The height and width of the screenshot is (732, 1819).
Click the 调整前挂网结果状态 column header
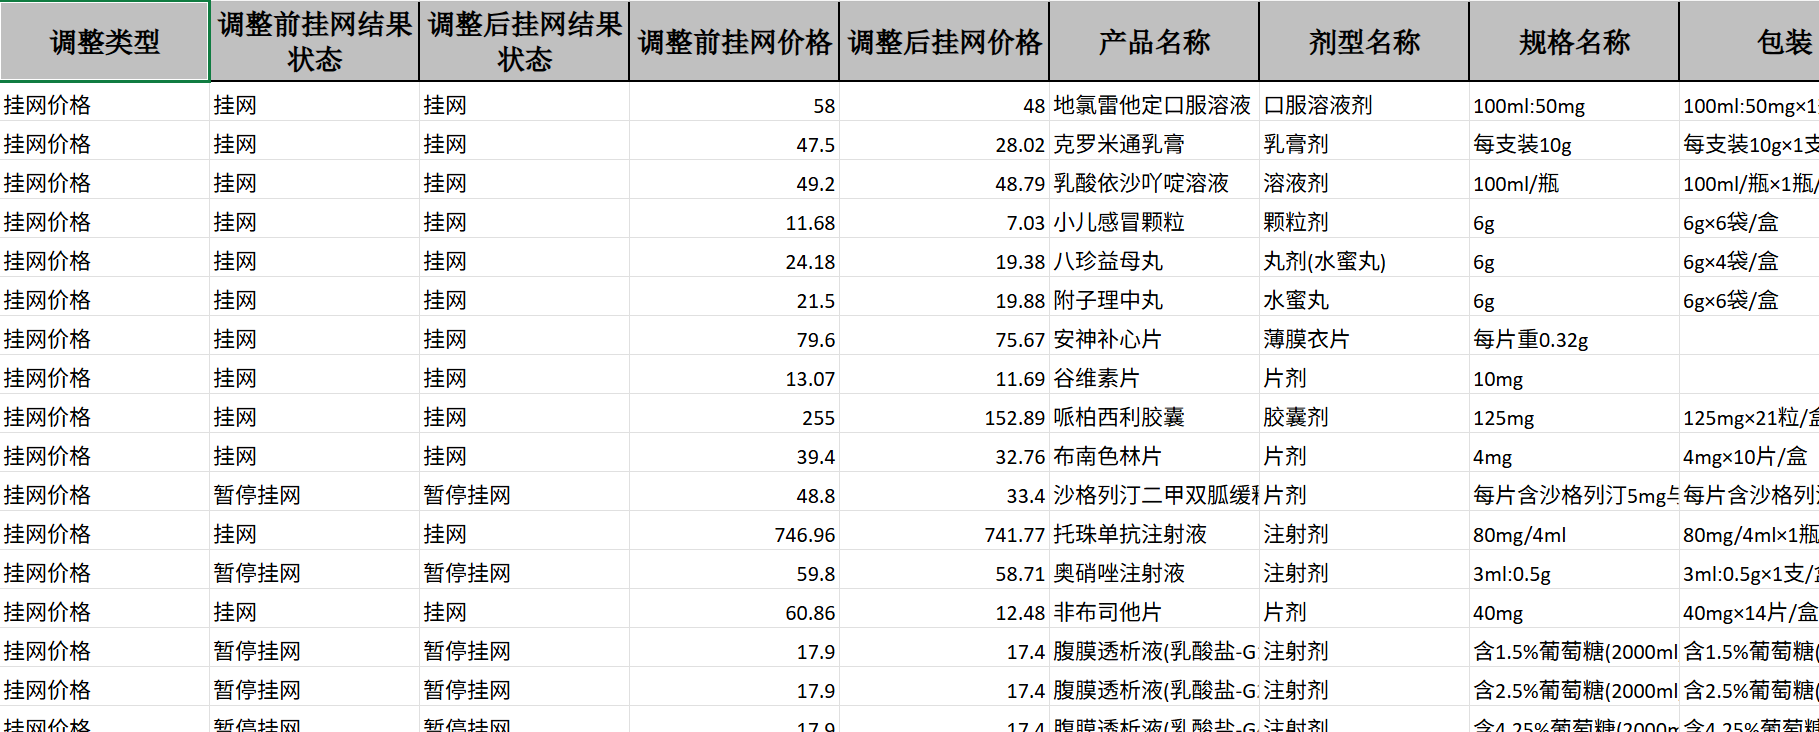click(315, 42)
